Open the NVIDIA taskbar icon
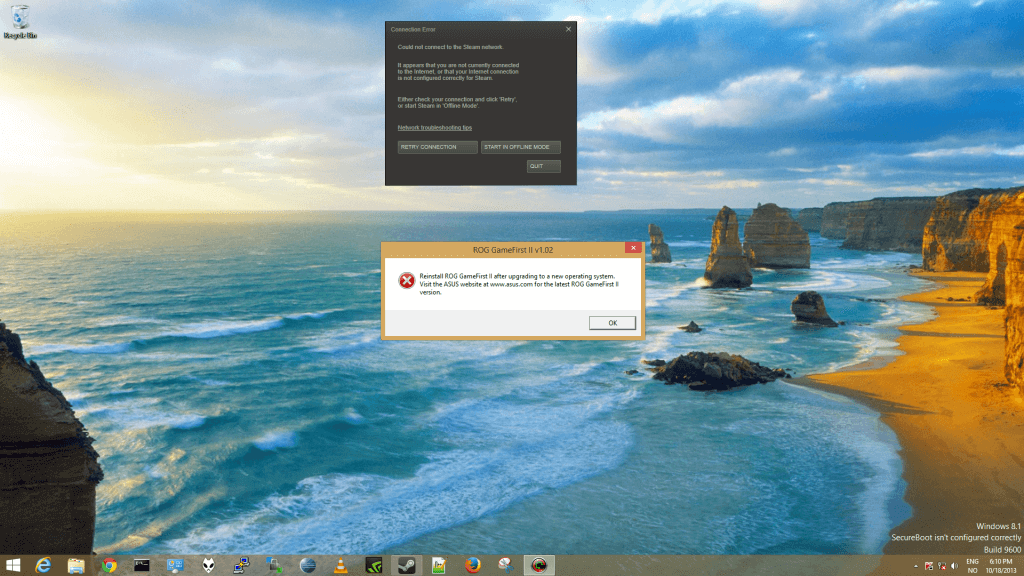The height and width of the screenshot is (576, 1024). coord(374,566)
